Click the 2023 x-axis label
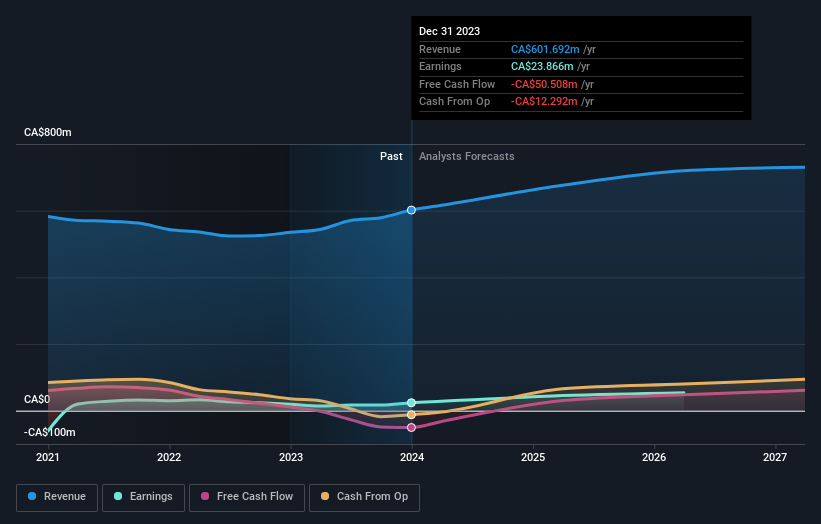 click(x=291, y=457)
